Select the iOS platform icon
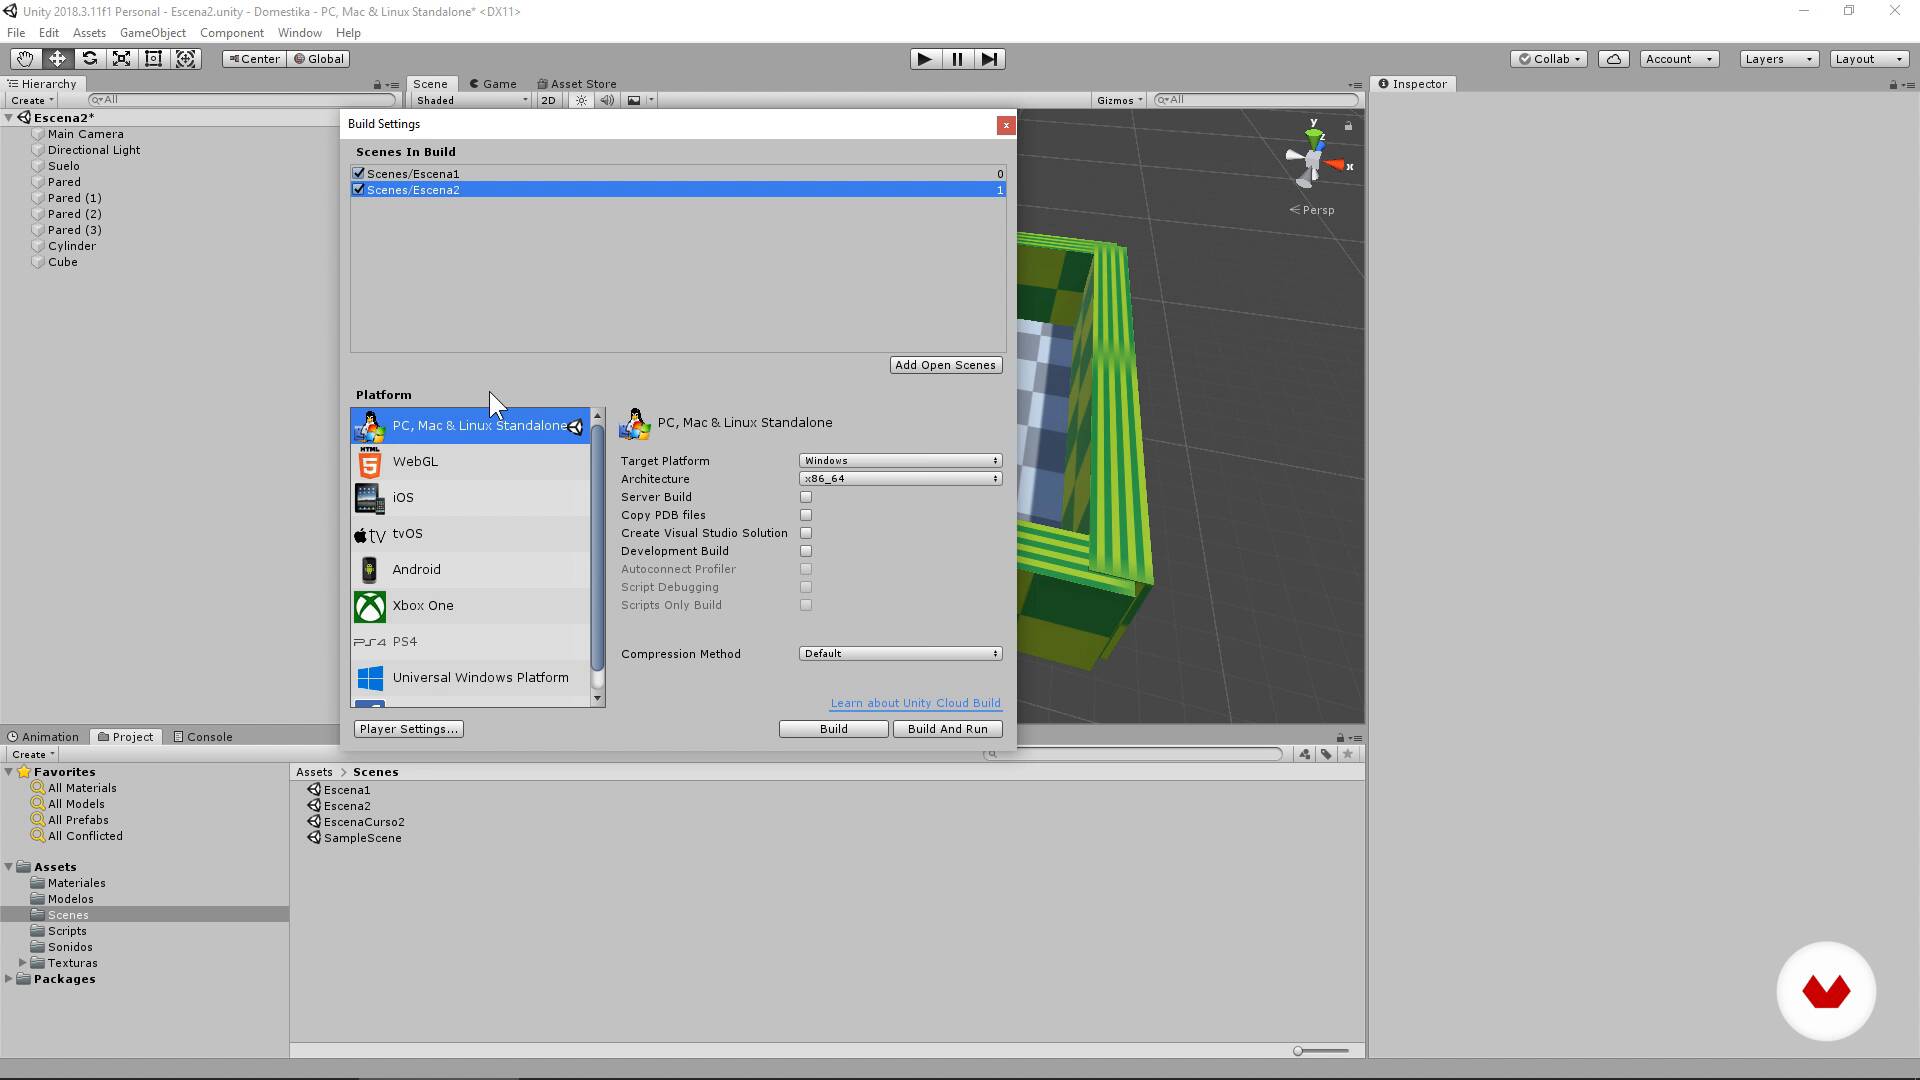The image size is (1920, 1080). [369, 498]
